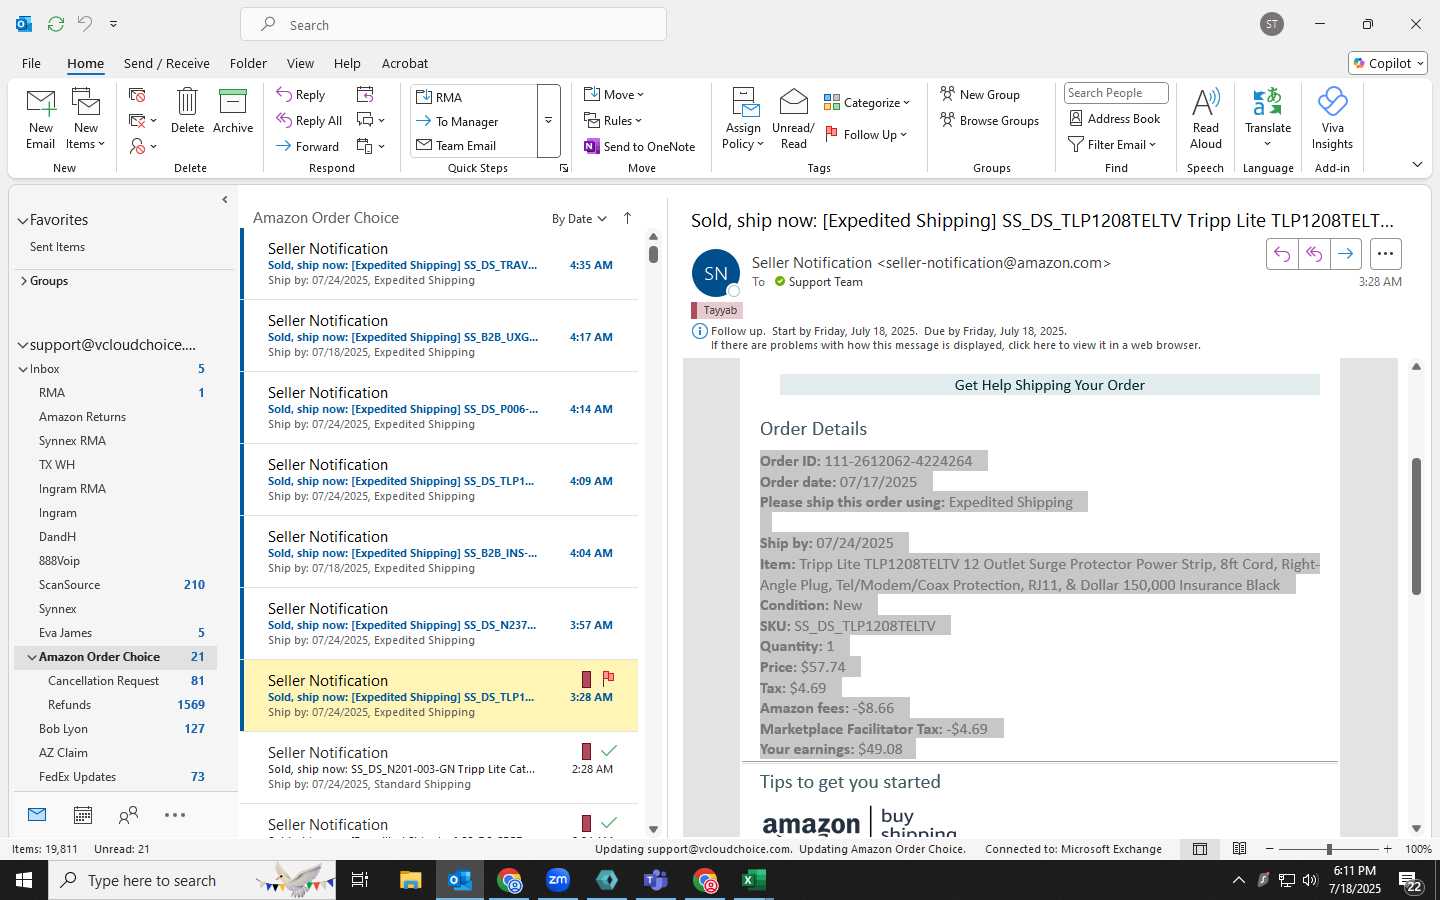1440x900 pixels.
Task: Switch to Normal view in status bar
Action: pyautogui.click(x=1200, y=849)
